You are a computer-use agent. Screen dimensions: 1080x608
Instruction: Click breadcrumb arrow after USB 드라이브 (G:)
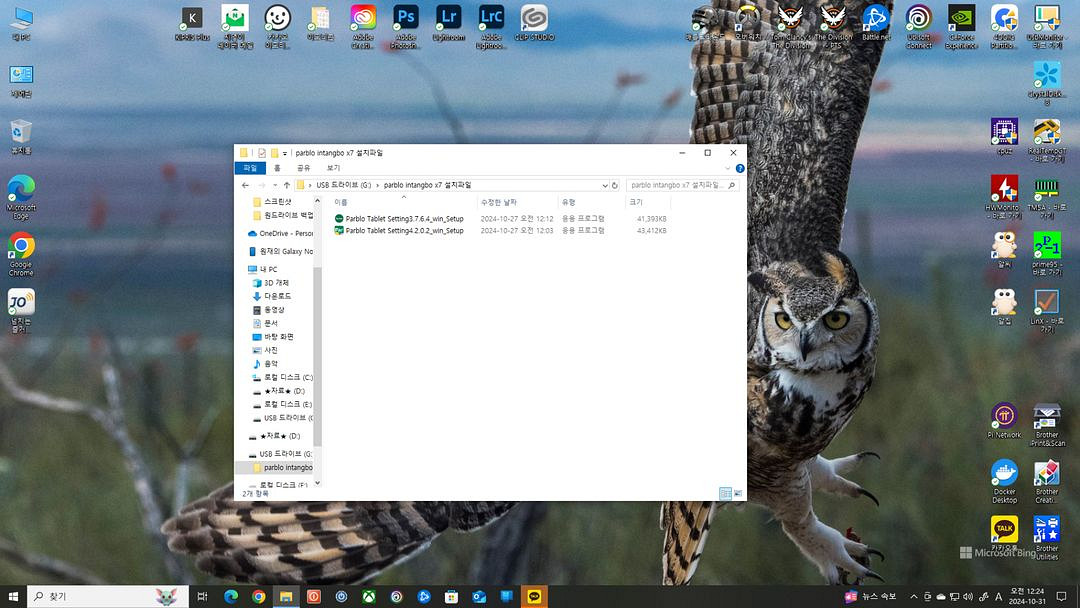tap(377, 185)
